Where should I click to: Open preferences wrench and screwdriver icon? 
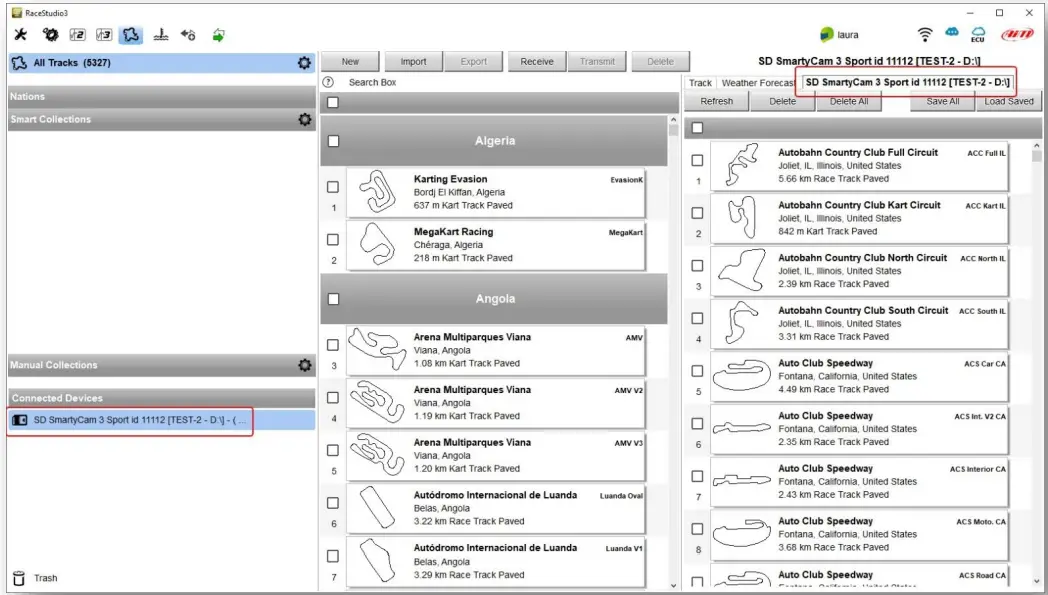21,35
